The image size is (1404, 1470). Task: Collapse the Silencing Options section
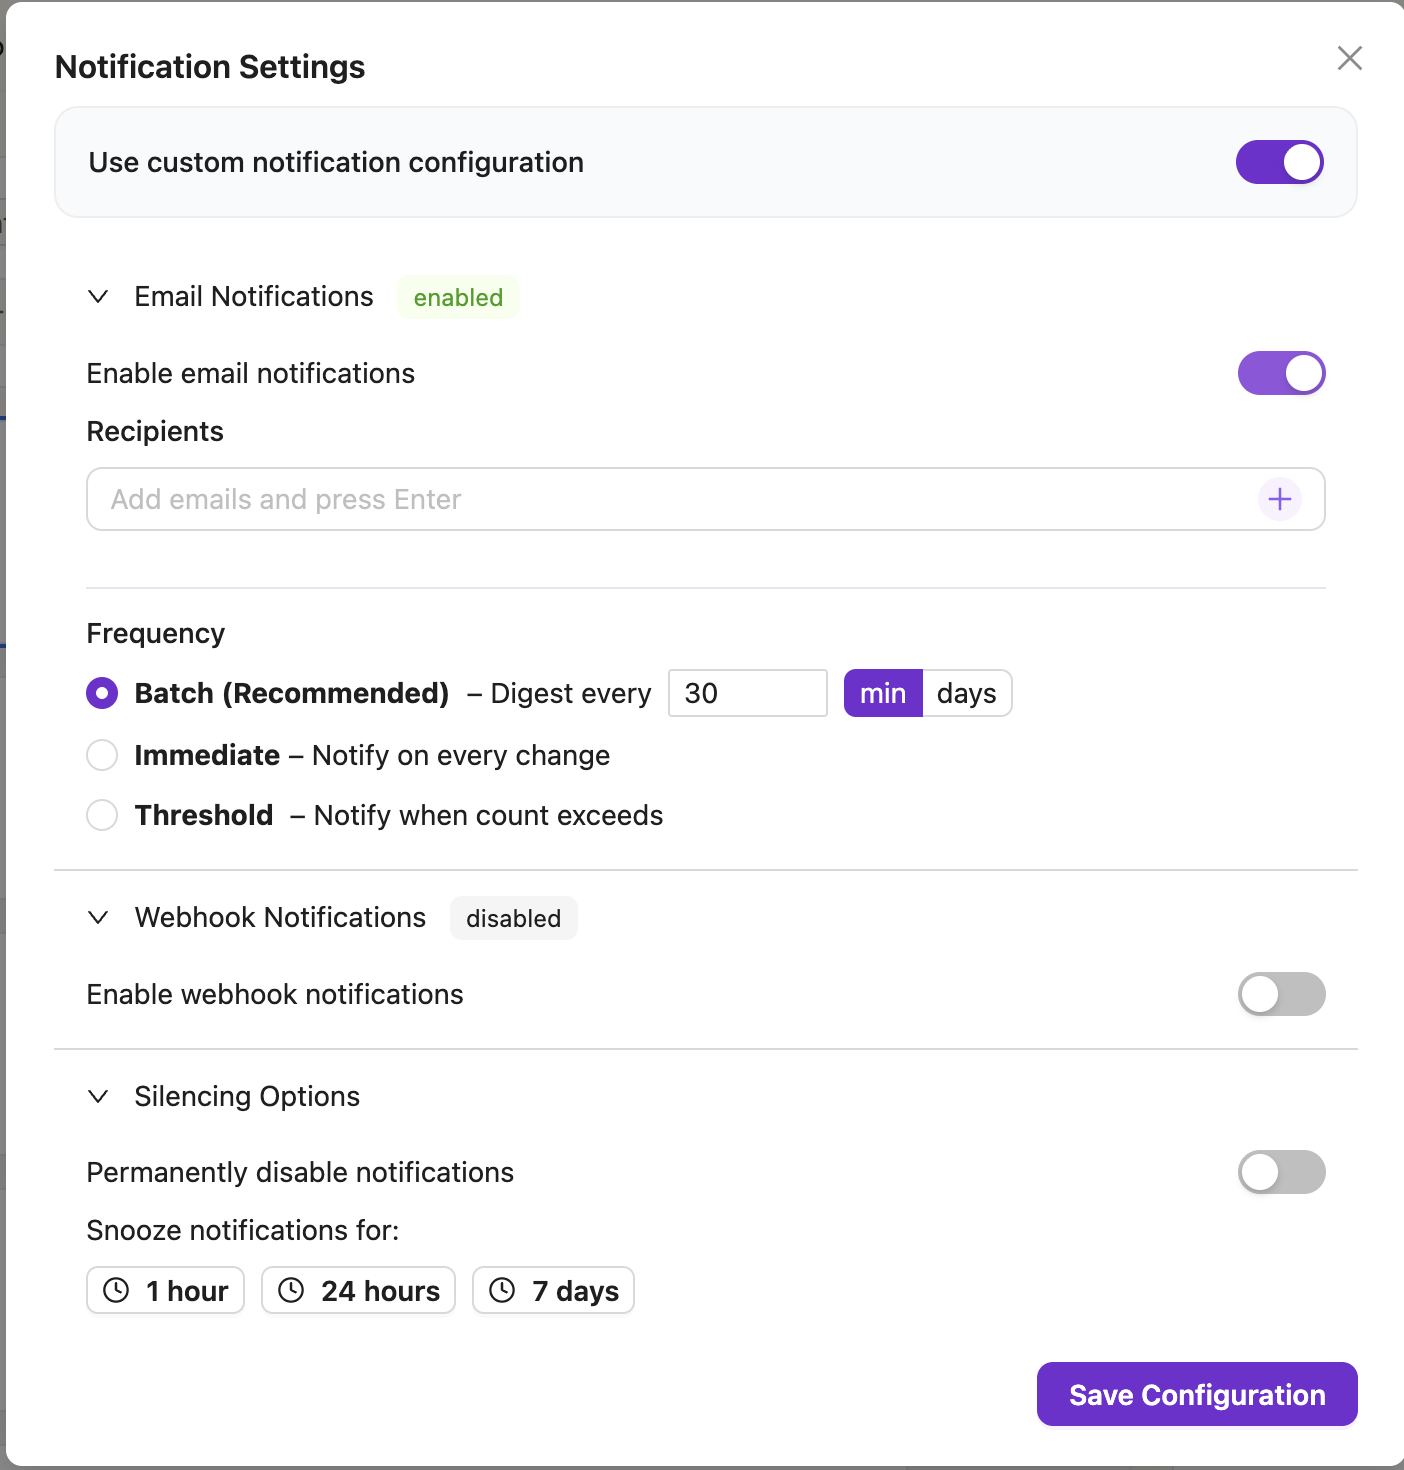[x=98, y=1097]
